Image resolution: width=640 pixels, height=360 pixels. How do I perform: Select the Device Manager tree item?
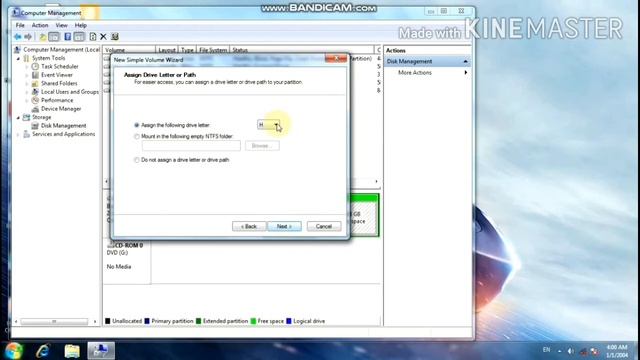click(61, 109)
